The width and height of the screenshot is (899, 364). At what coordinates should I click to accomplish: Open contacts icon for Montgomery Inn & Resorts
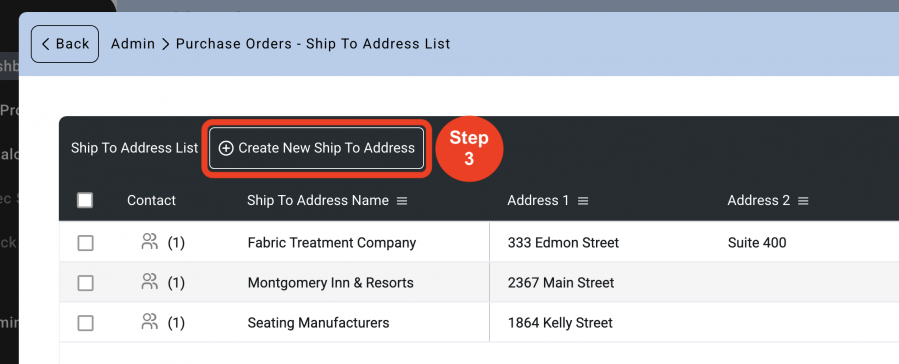149,282
